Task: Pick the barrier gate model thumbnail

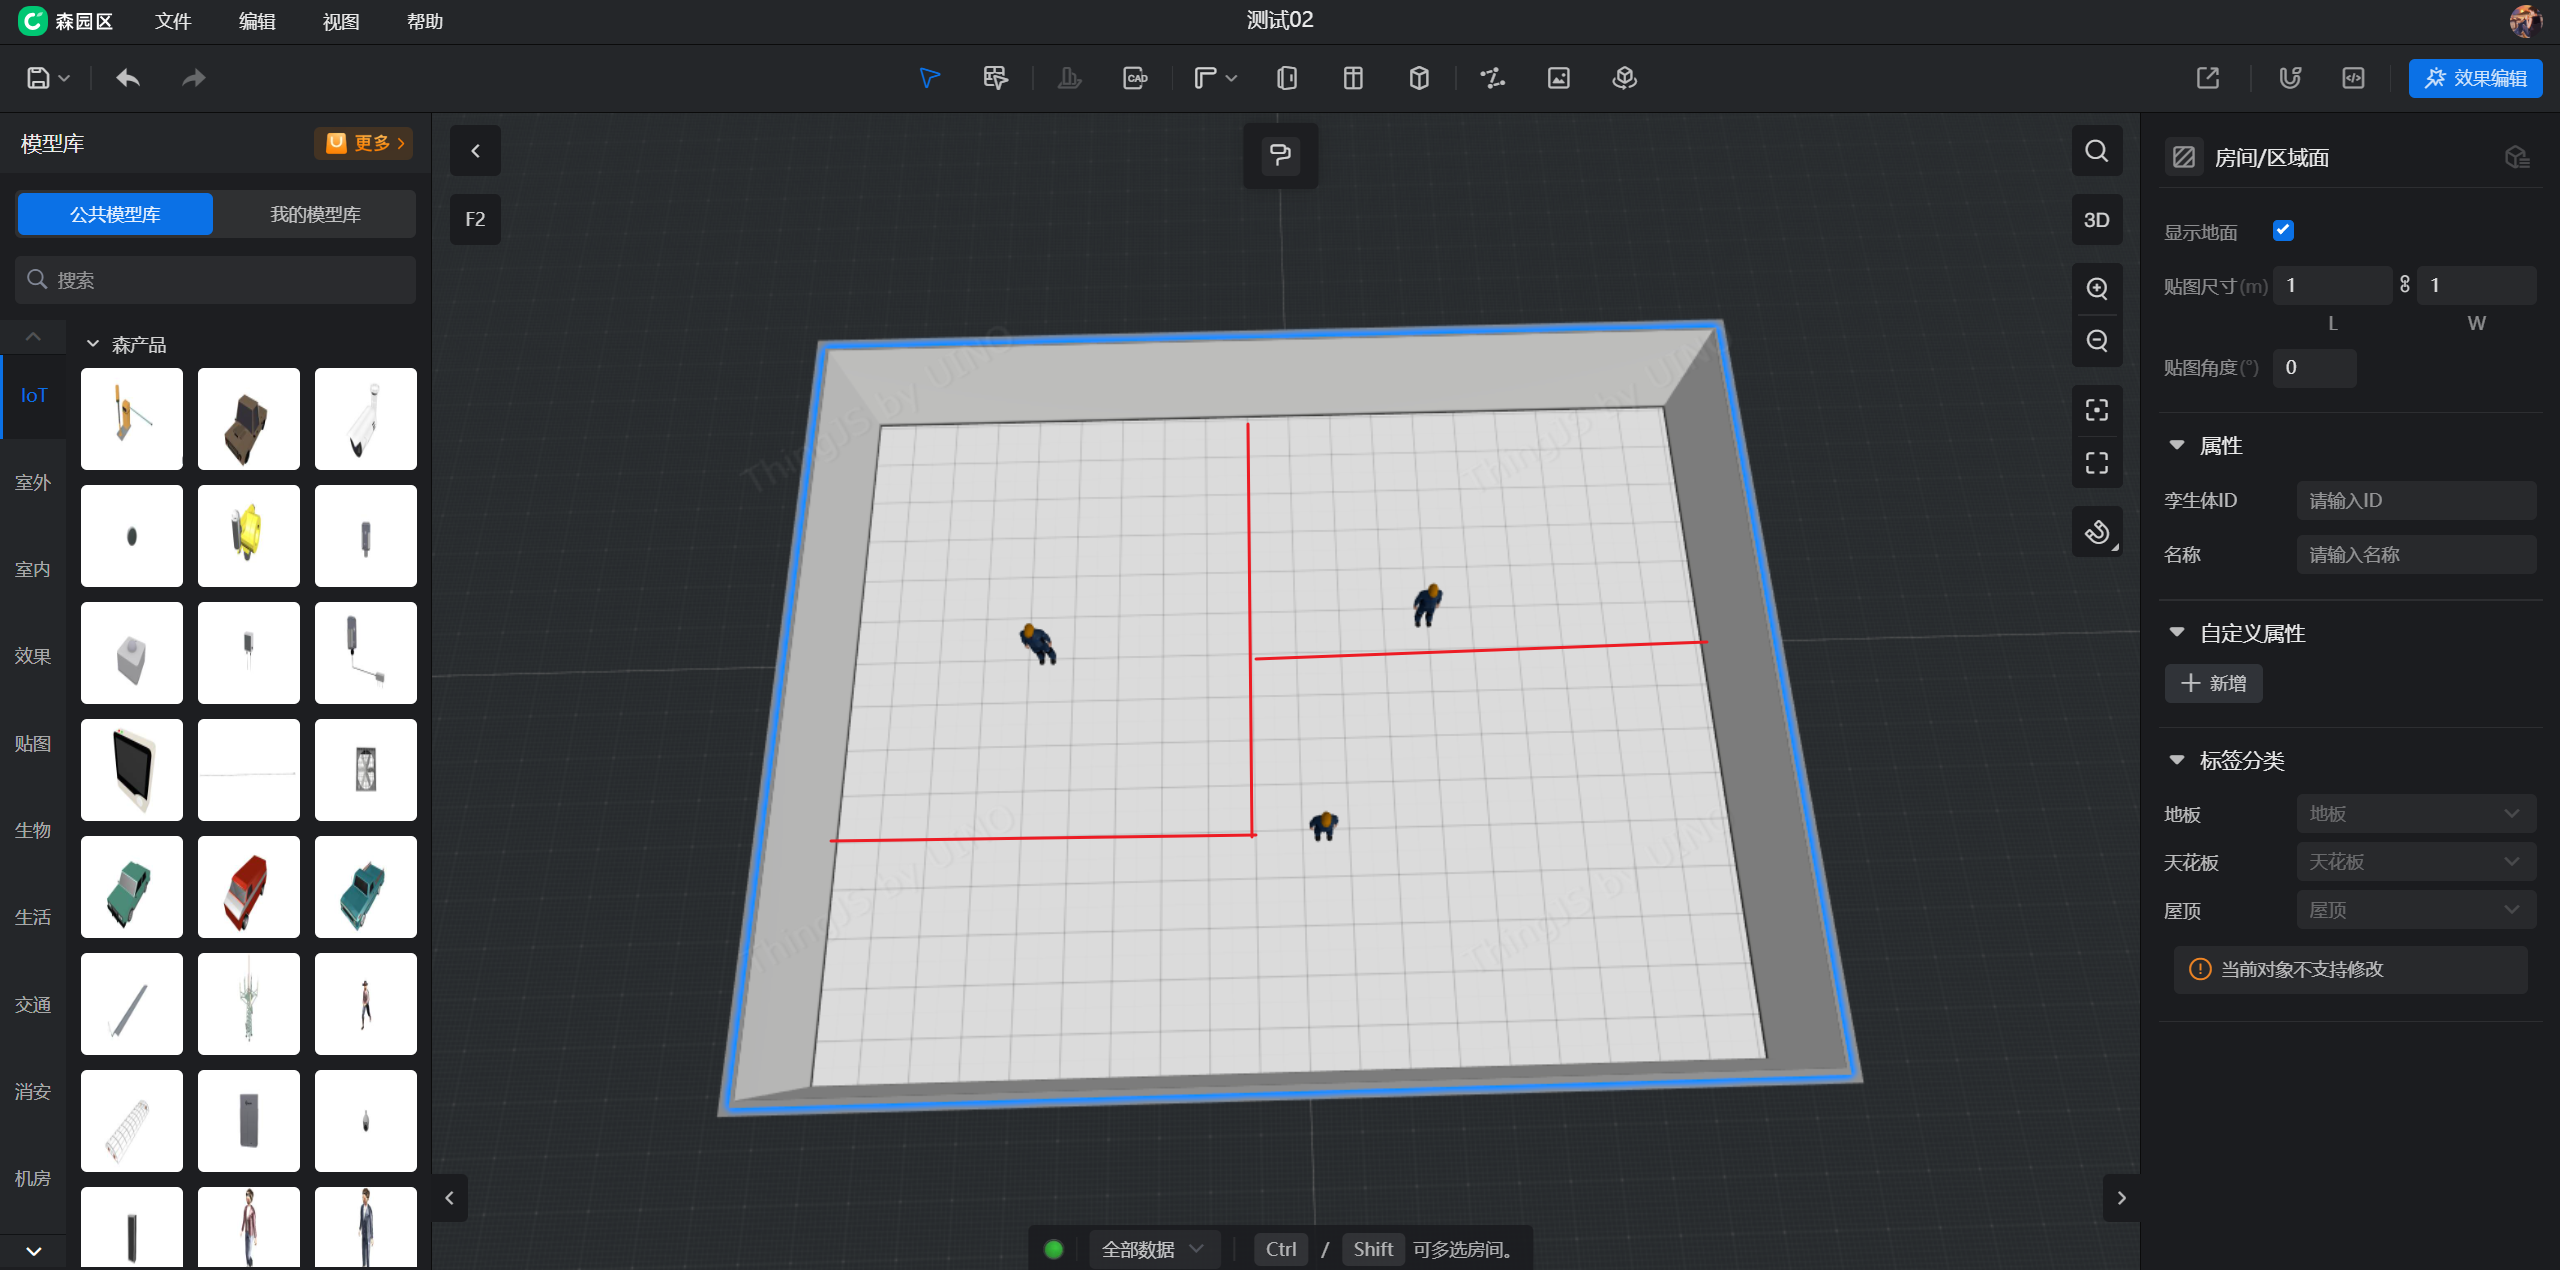Action: coord(132,419)
